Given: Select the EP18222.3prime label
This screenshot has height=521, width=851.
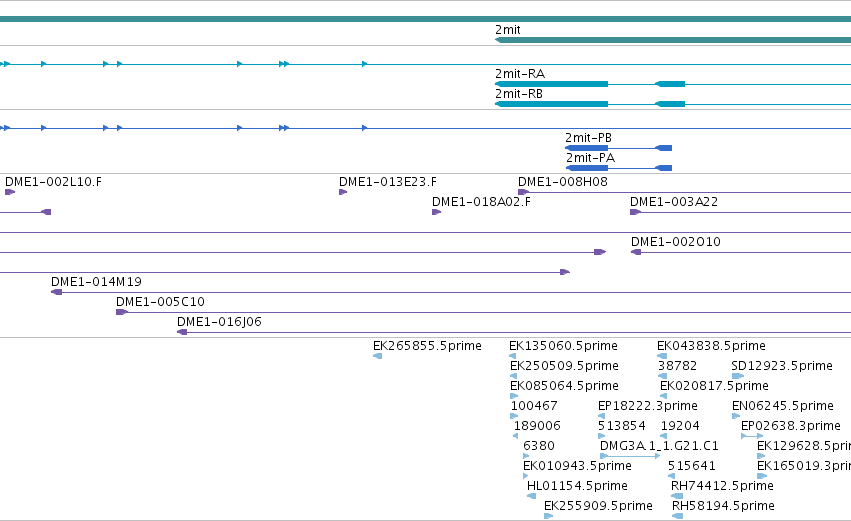Looking at the screenshot, I should tap(647, 406).
